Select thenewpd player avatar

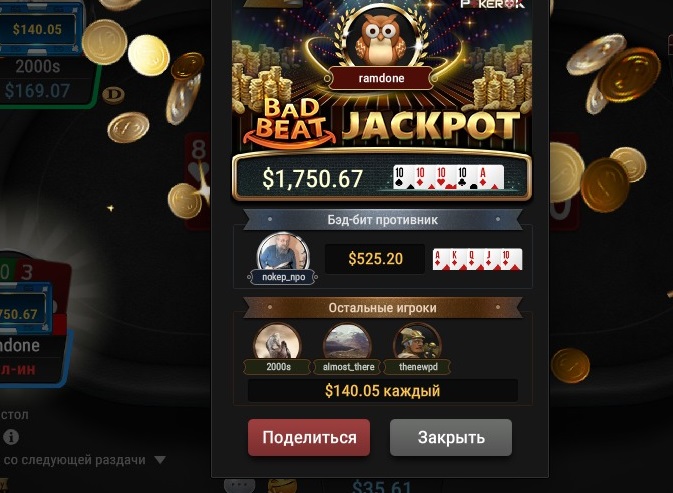pos(417,342)
